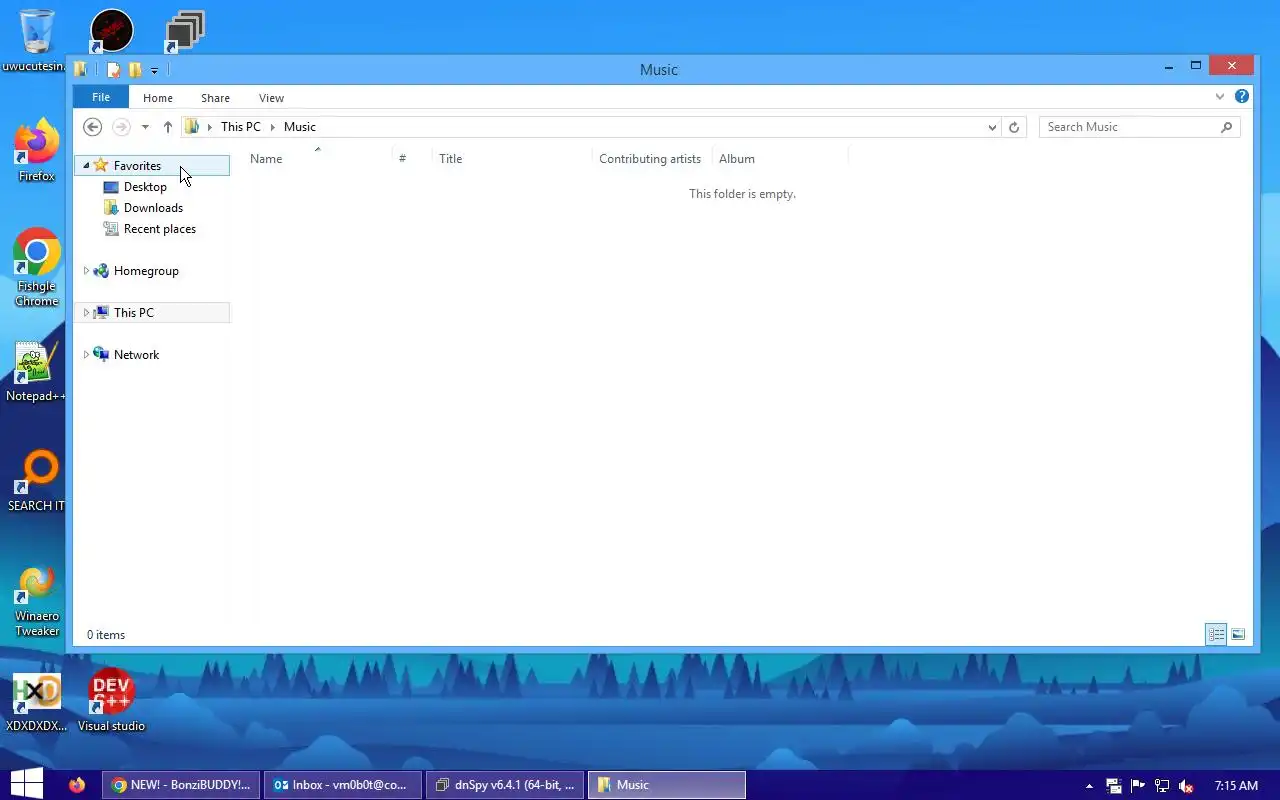
Task: Switch to Details view in status bar
Action: (x=1216, y=635)
